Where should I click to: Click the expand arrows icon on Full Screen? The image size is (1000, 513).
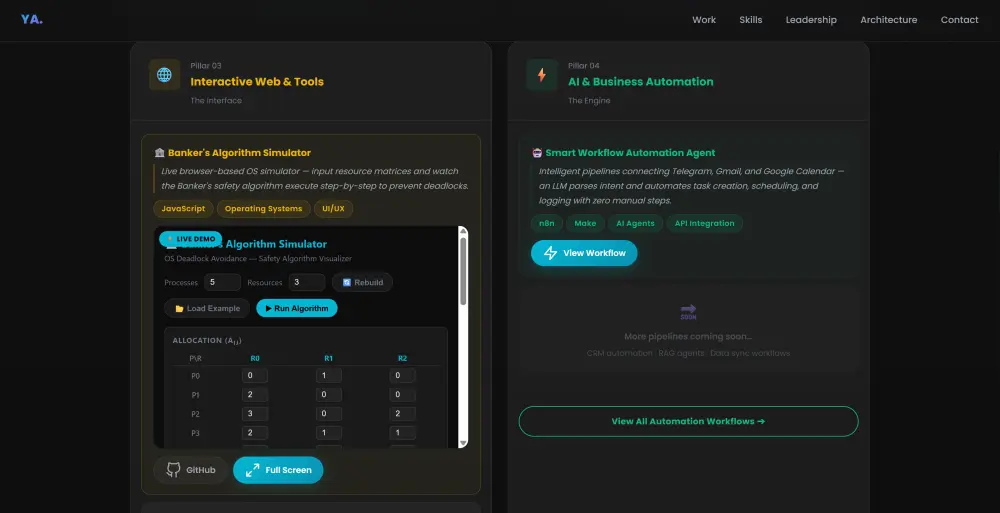coord(253,470)
